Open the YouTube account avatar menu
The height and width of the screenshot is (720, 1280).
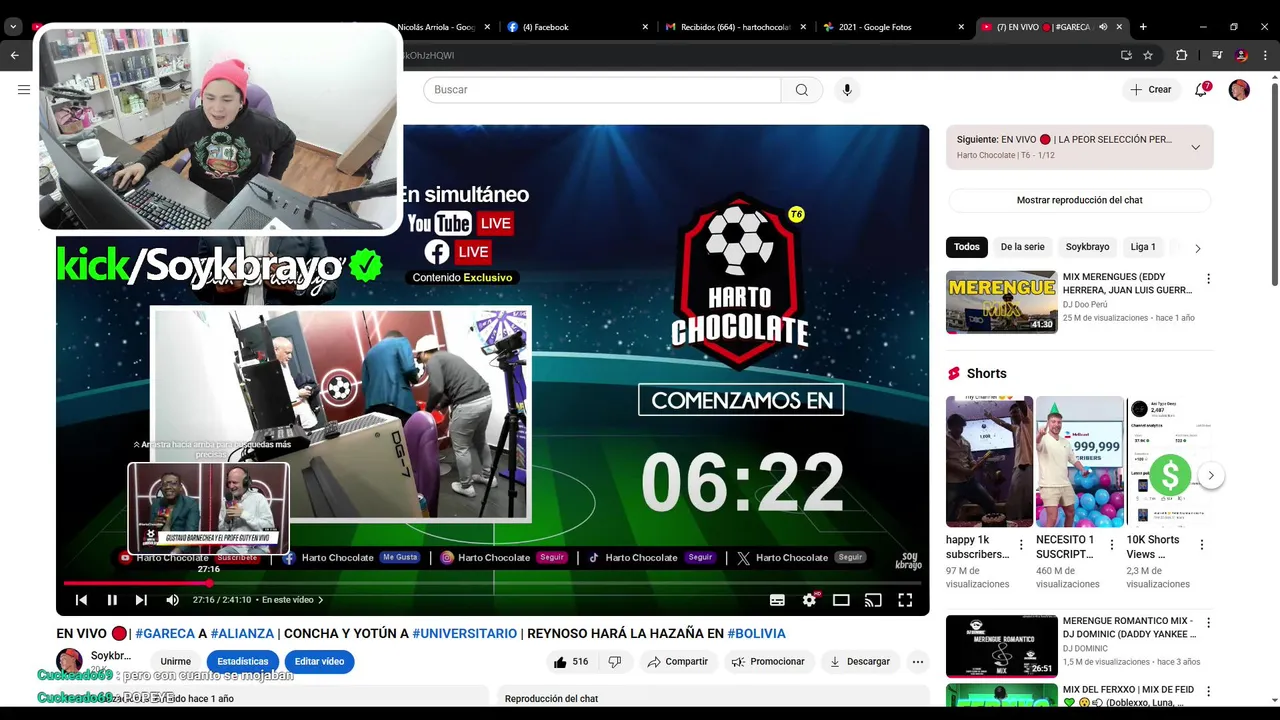coord(1239,90)
